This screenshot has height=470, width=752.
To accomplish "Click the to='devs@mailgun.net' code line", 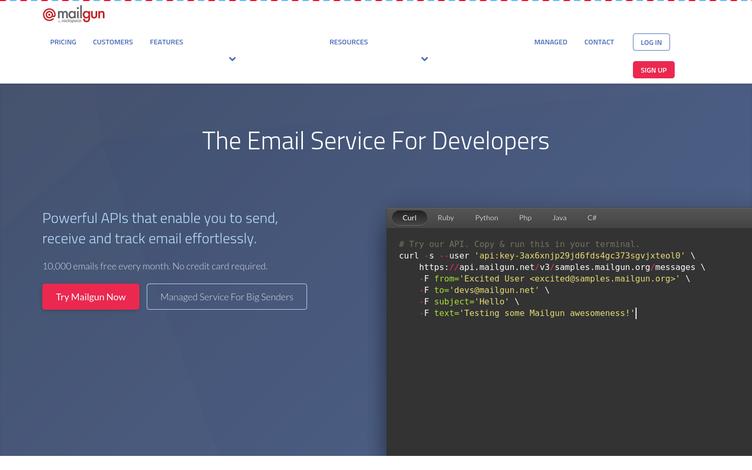I will (484, 290).
